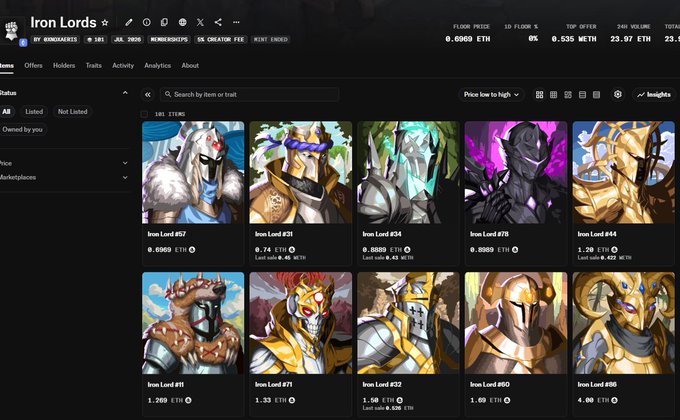The width and height of the screenshot is (680, 420).
Task: Open the Items tab
Action: [7, 66]
